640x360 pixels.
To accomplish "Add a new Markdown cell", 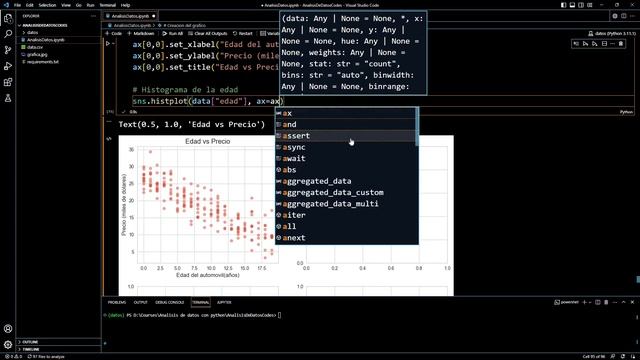I will coord(141,33).
